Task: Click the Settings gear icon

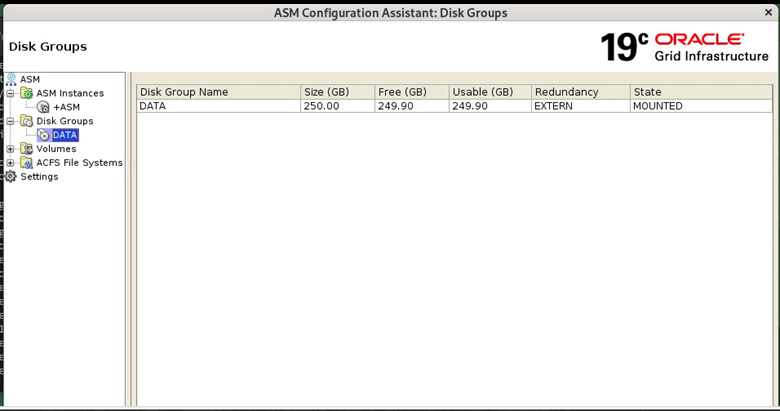Action: (x=11, y=177)
